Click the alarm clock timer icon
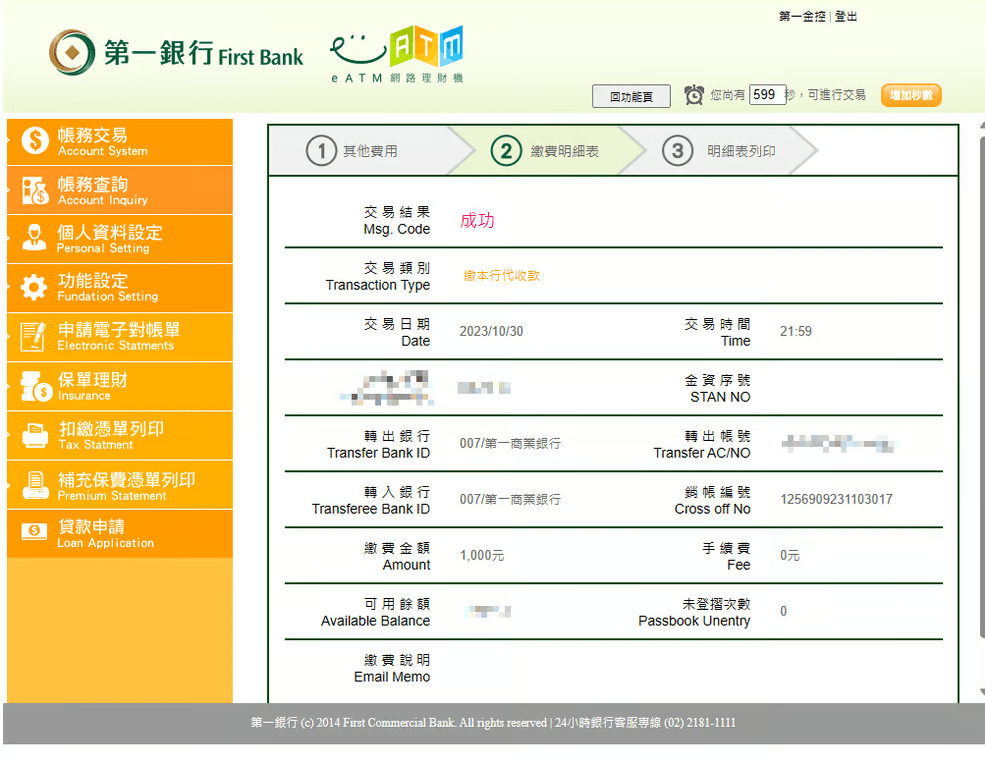This screenshot has height=763, width=985. click(x=694, y=95)
